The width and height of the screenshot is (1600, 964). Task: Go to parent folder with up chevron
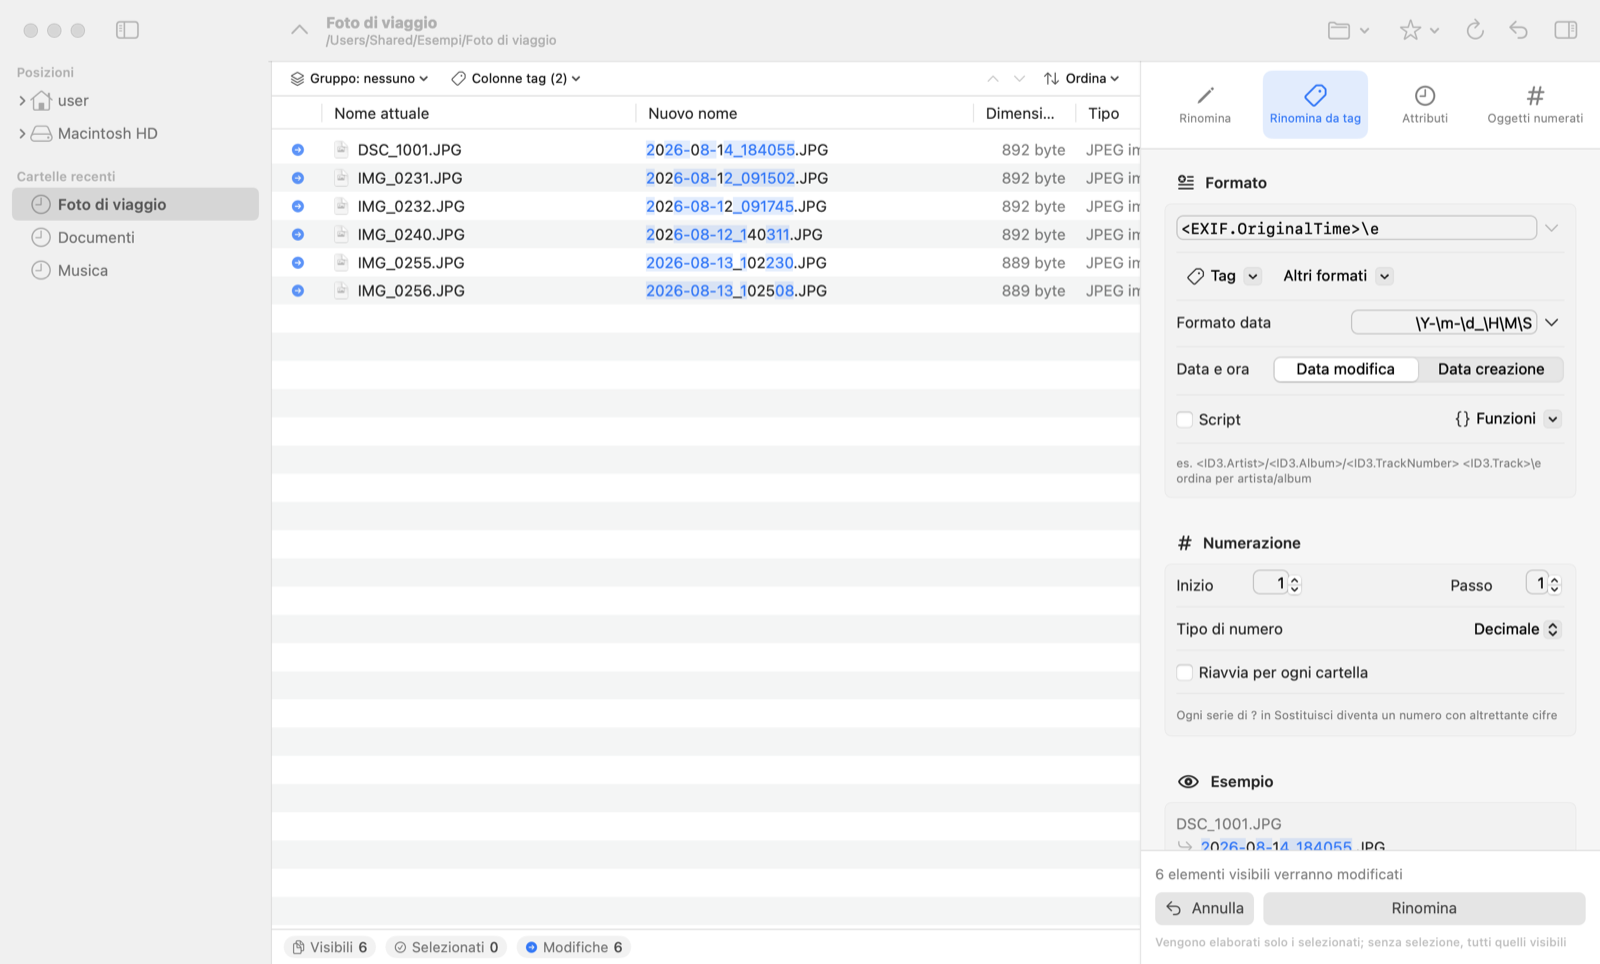(299, 30)
